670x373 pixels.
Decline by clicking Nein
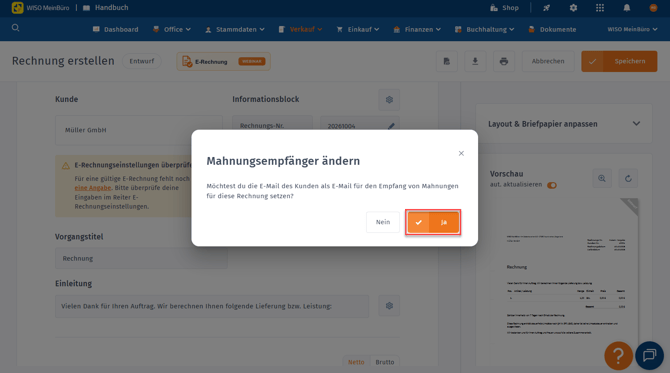383,222
